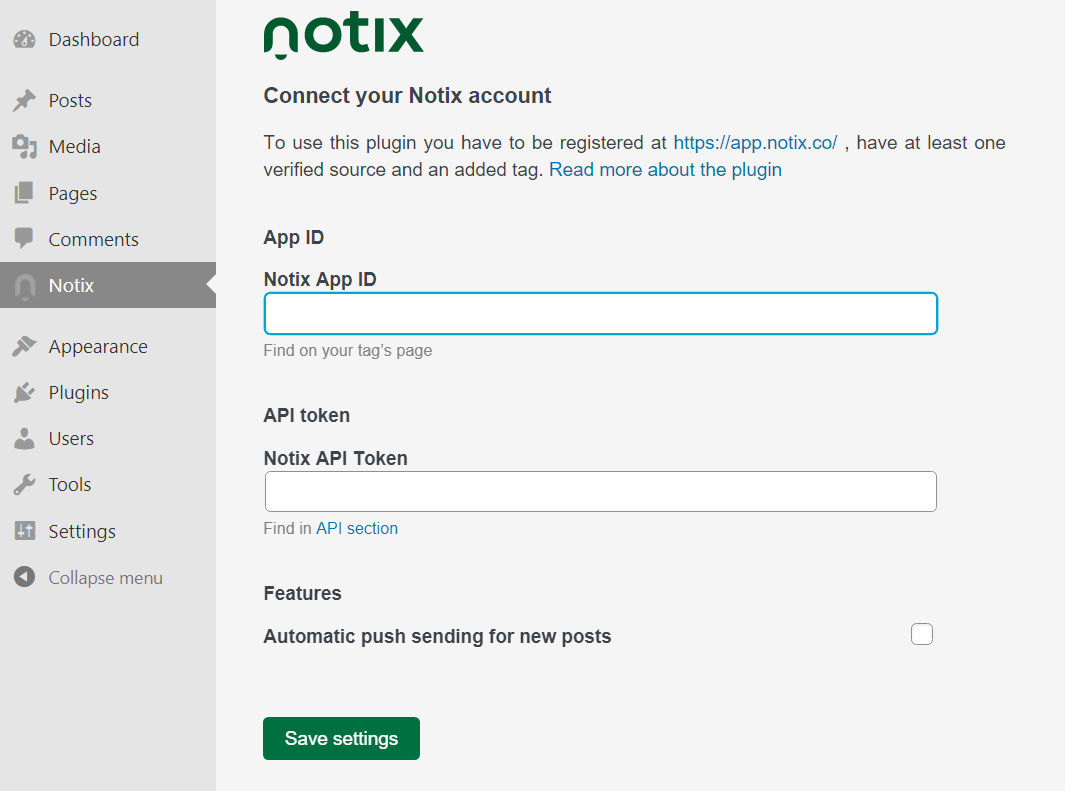1065x791 pixels.
Task: Click the 'Features' section heading
Action: (302, 593)
